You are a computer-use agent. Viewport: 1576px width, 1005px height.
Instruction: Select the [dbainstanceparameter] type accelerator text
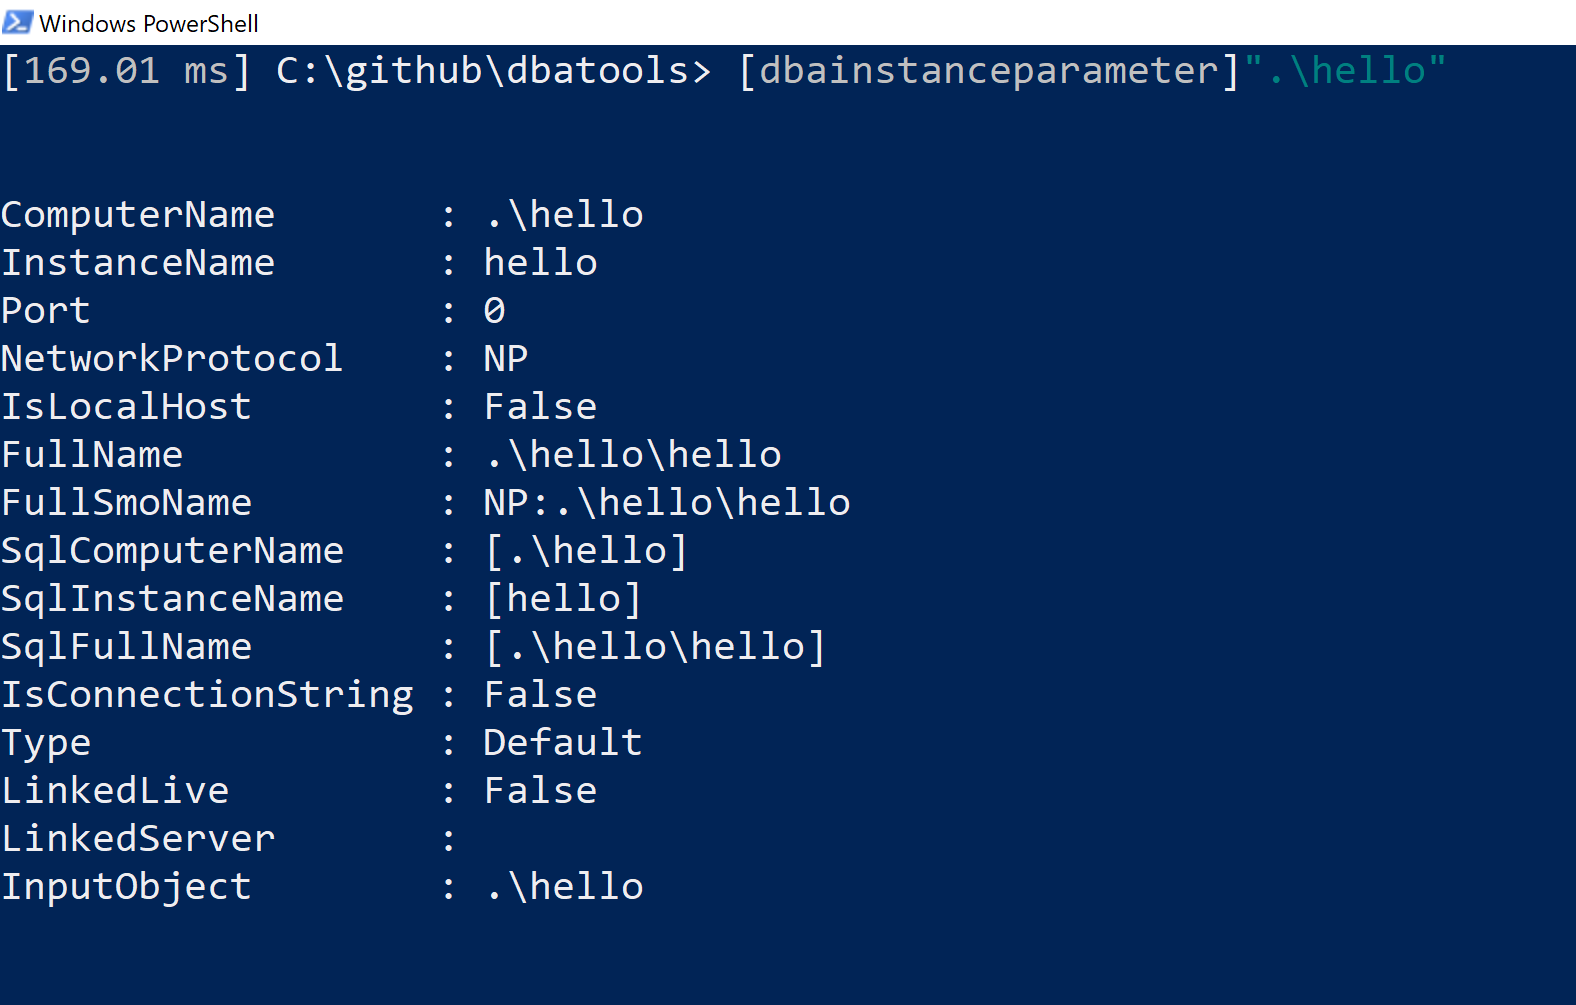tap(985, 69)
